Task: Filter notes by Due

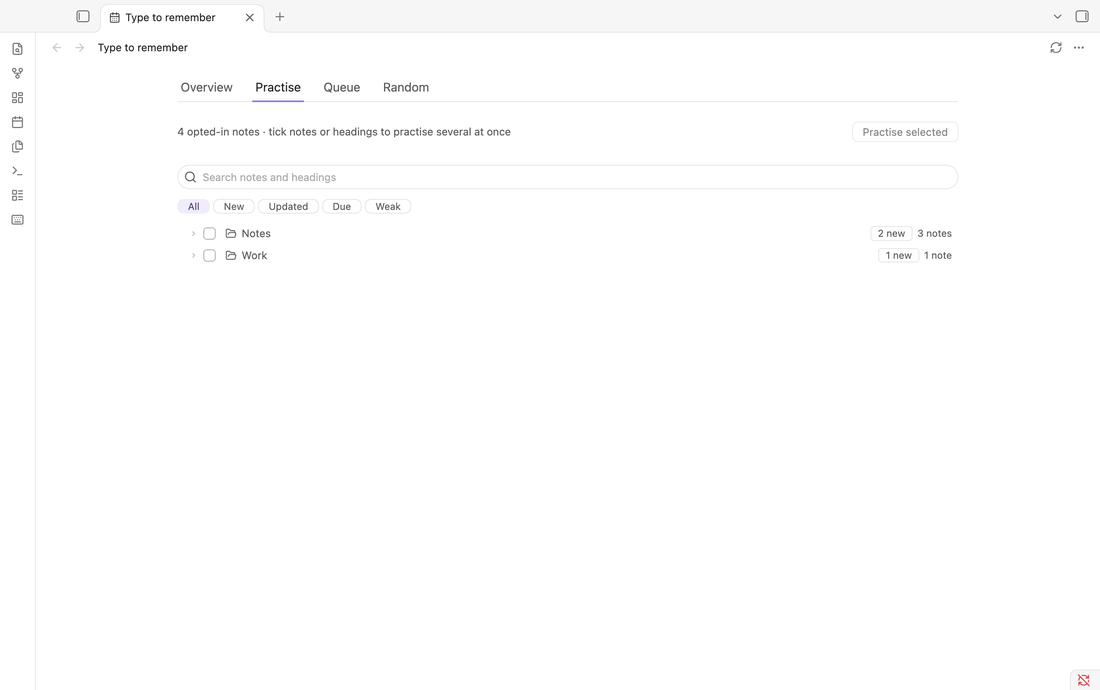Action: (342, 206)
